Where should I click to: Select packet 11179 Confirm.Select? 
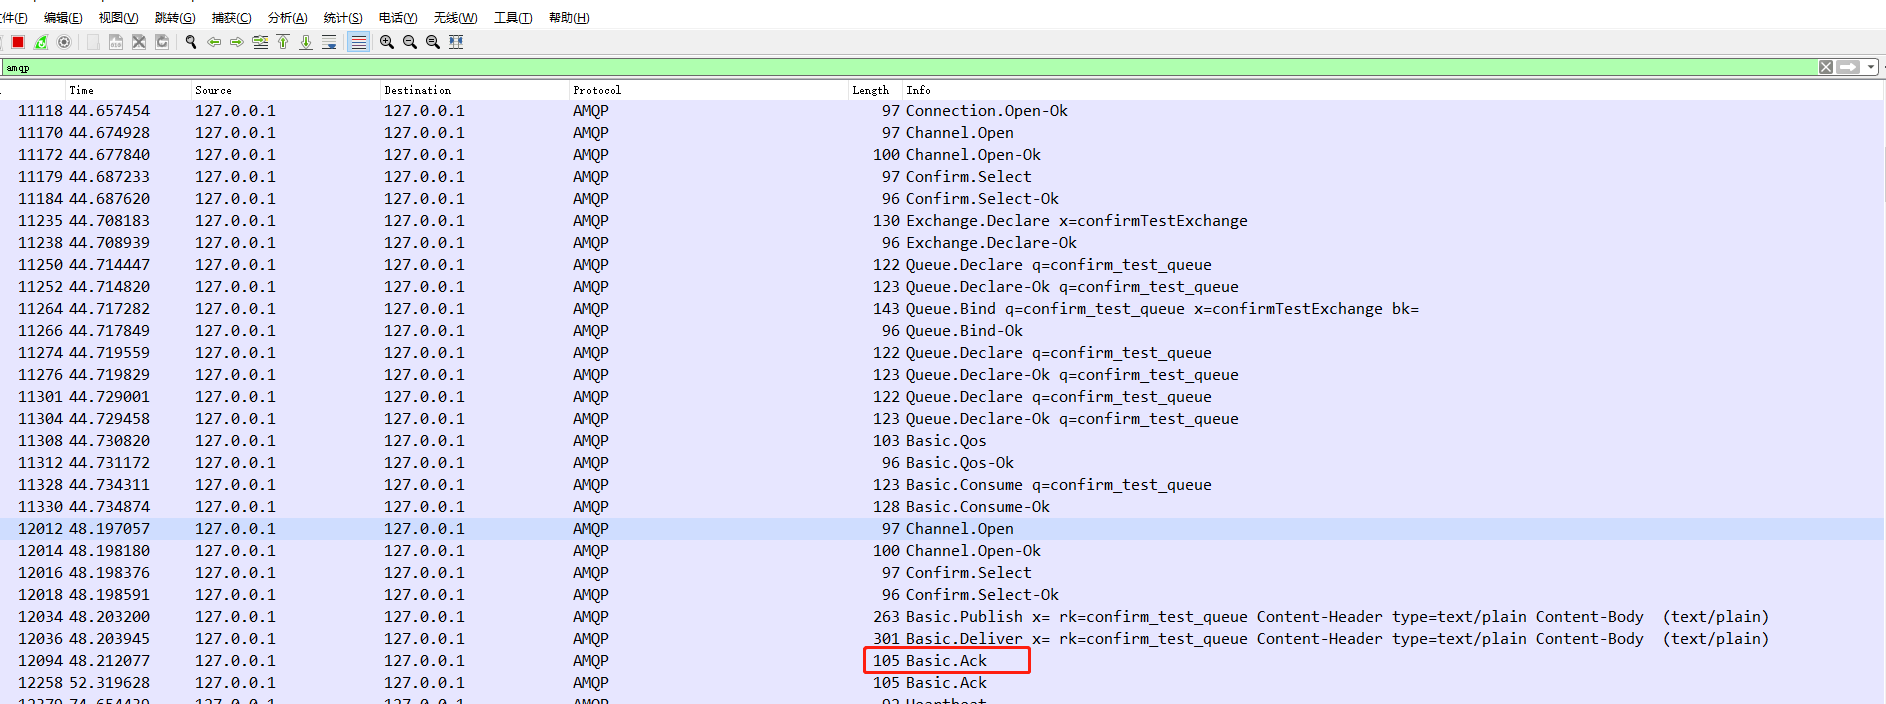click(942, 177)
